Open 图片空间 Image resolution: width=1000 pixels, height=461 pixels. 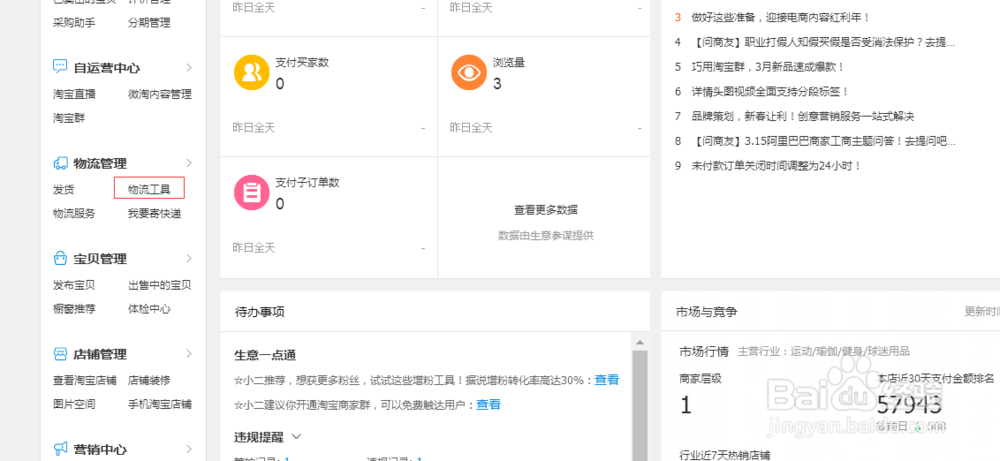[74, 404]
